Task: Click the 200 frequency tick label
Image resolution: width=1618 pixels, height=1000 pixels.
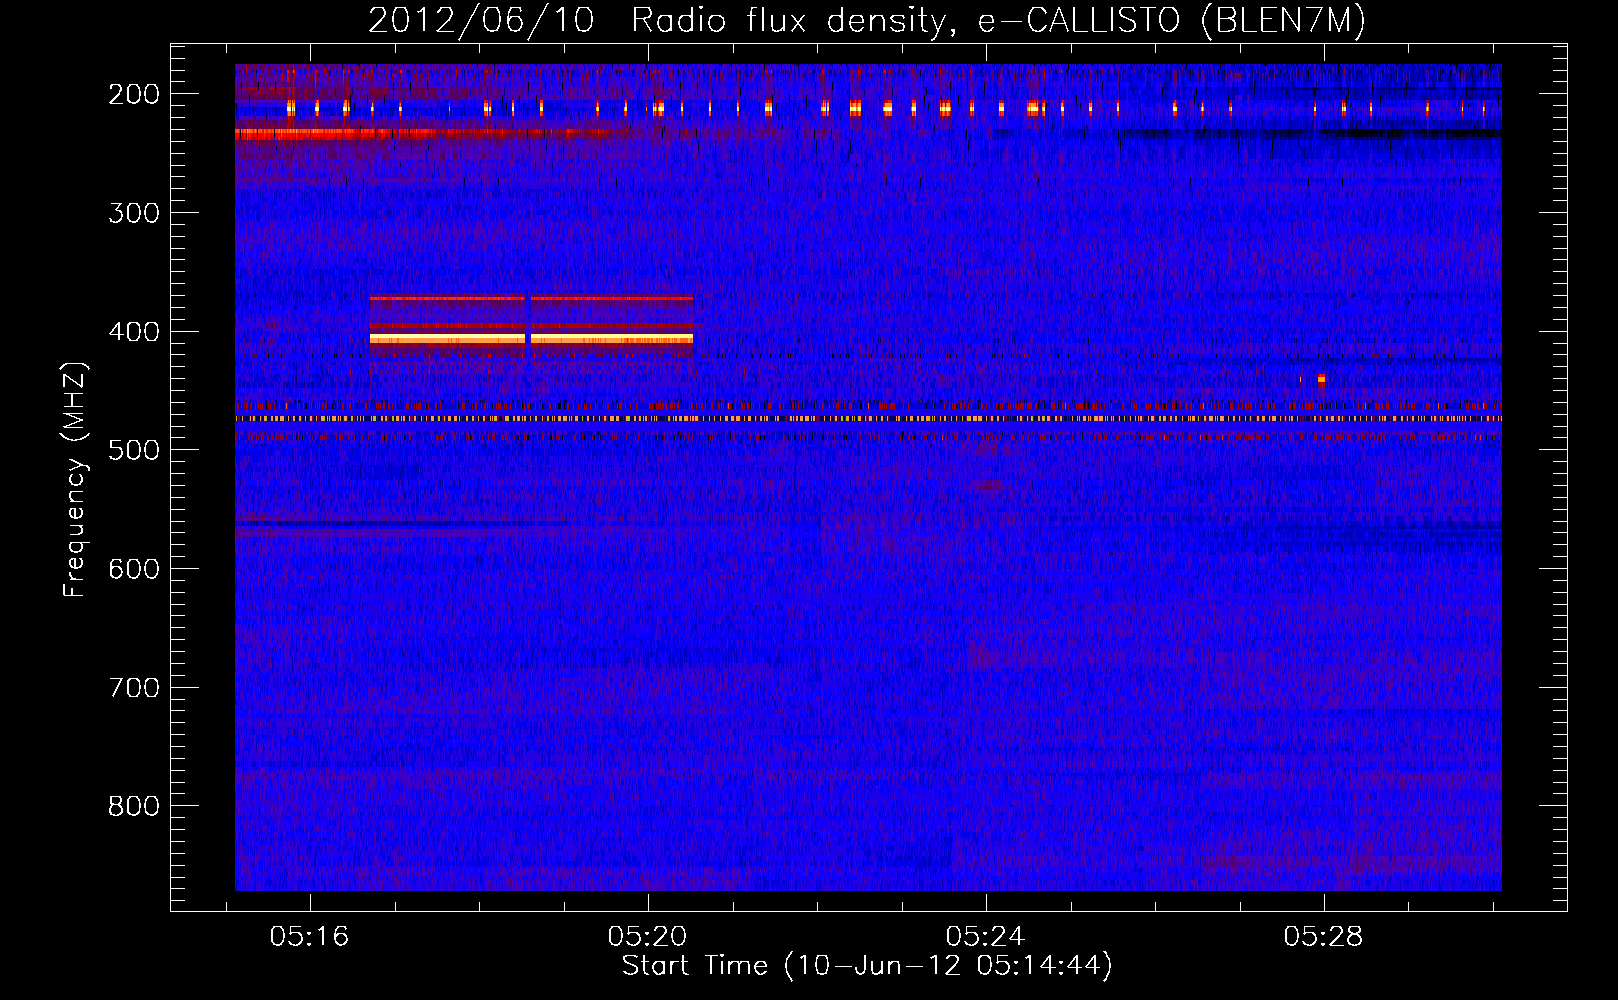Action: click(x=134, y=94)
